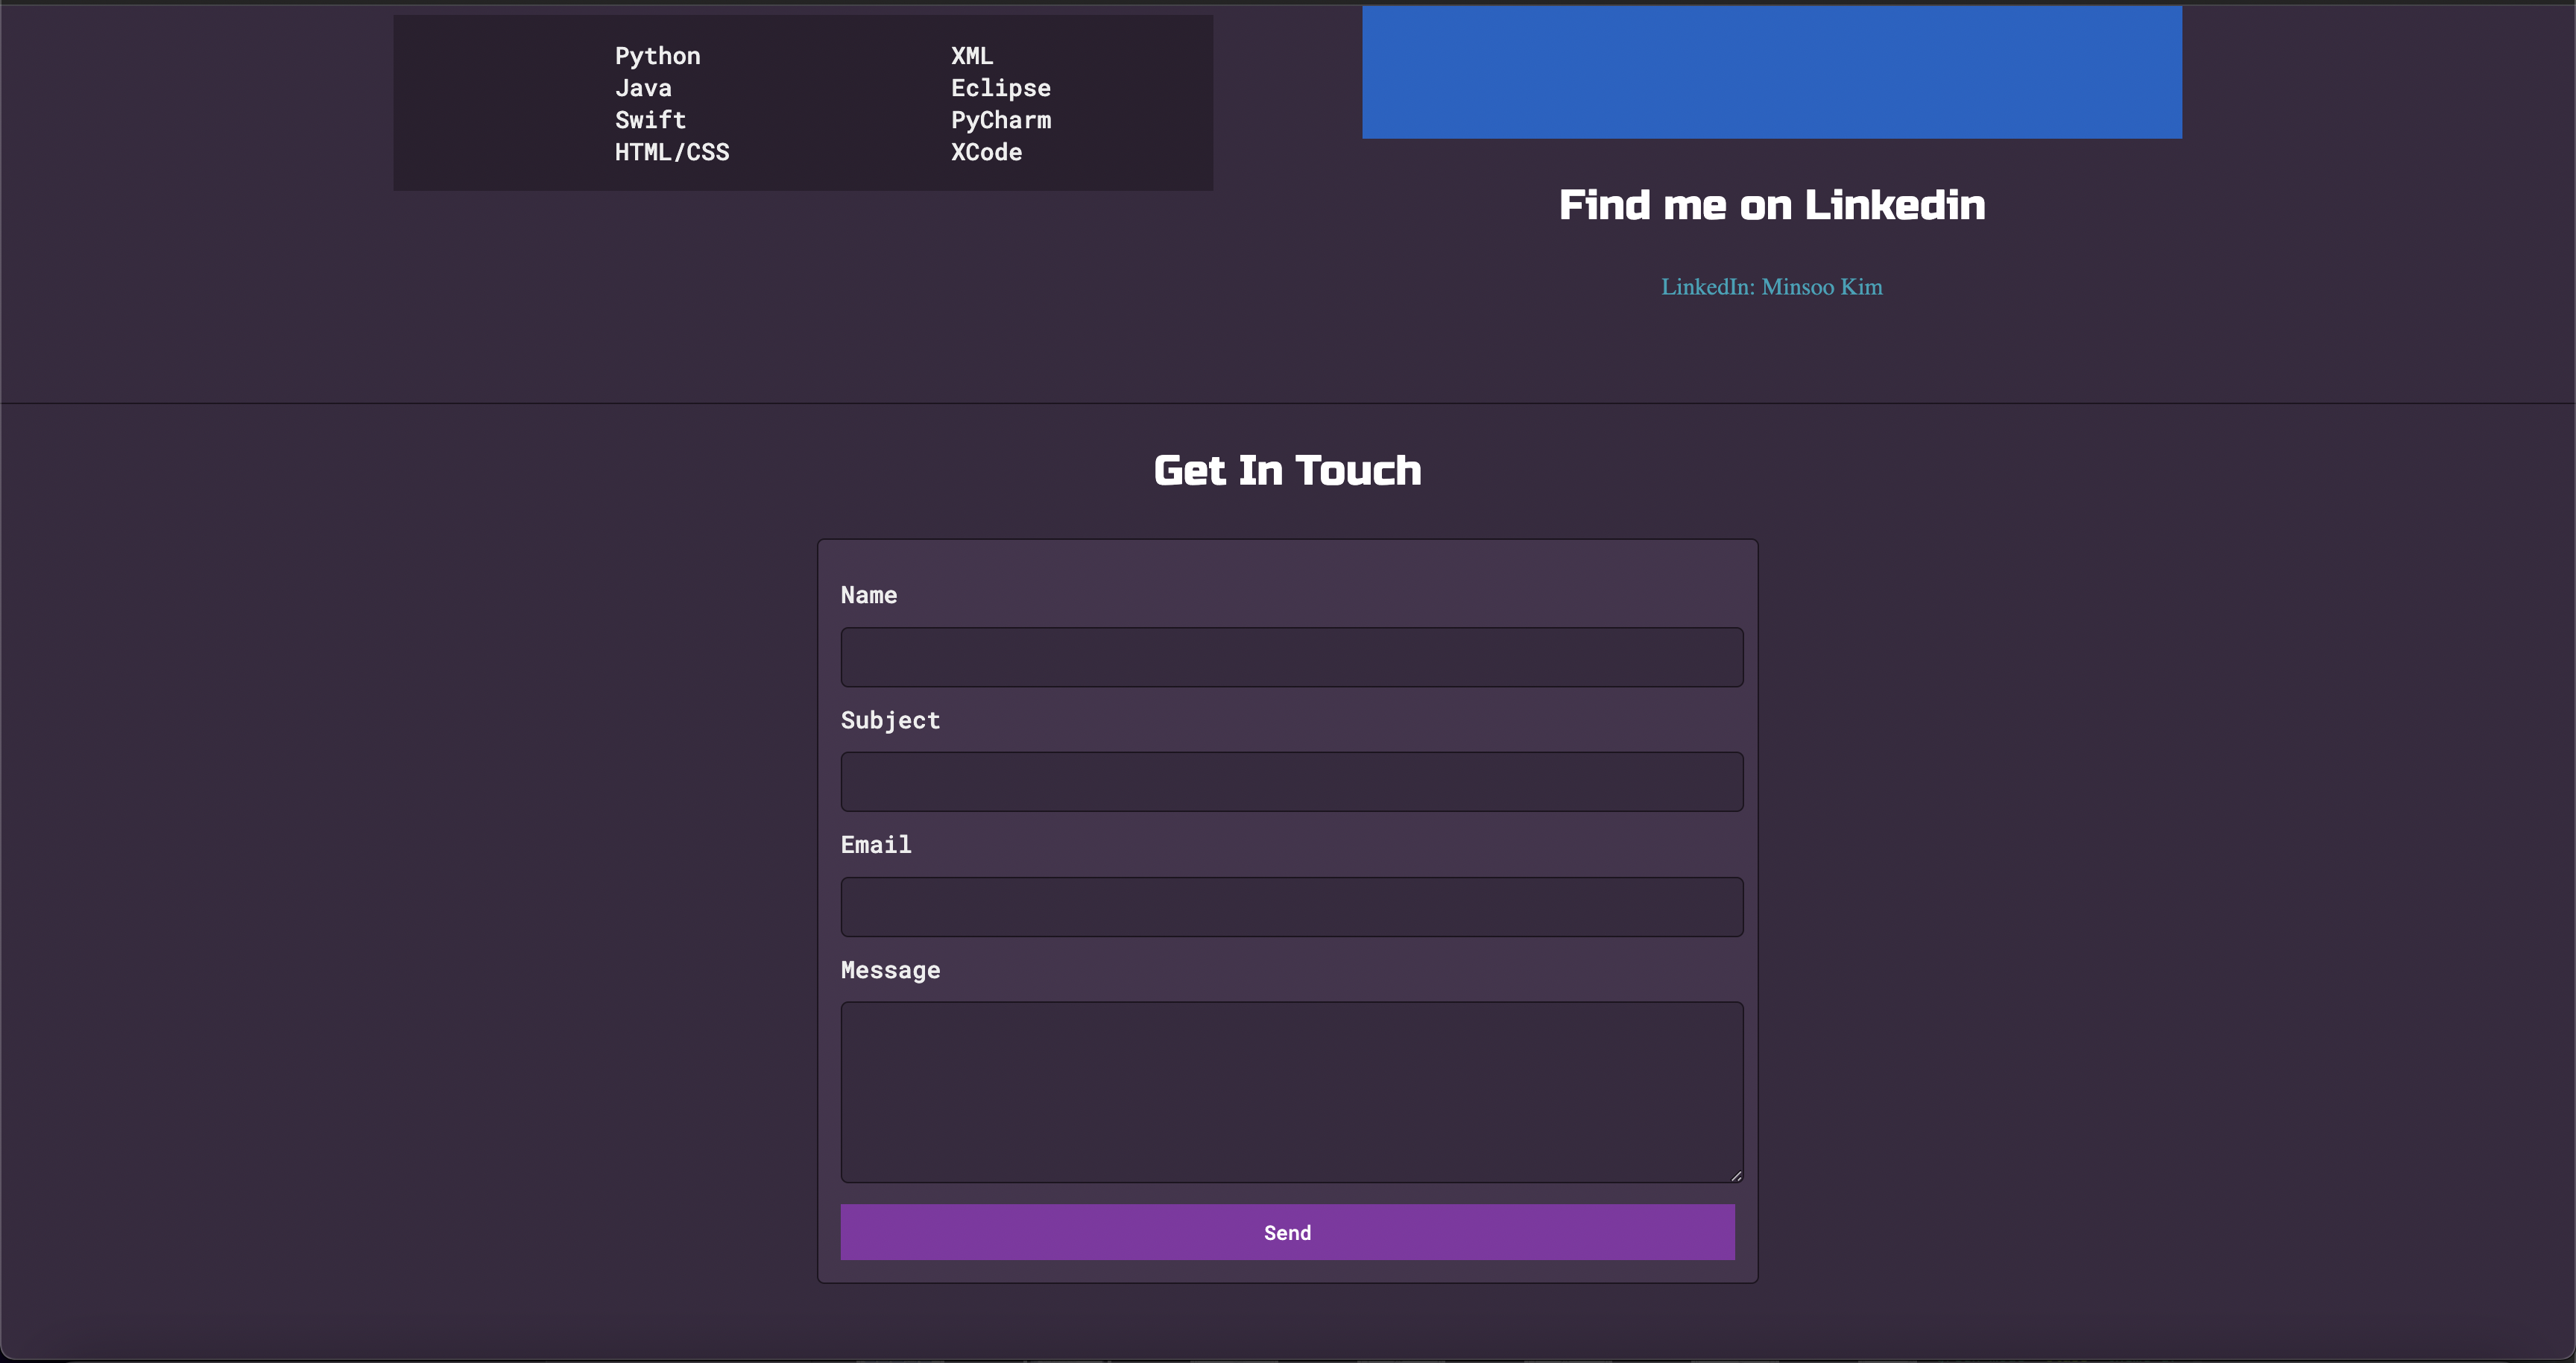This screenshot has width=2576, height=1363.
Task: Click the Email field label
Action: tap(876, 845)
